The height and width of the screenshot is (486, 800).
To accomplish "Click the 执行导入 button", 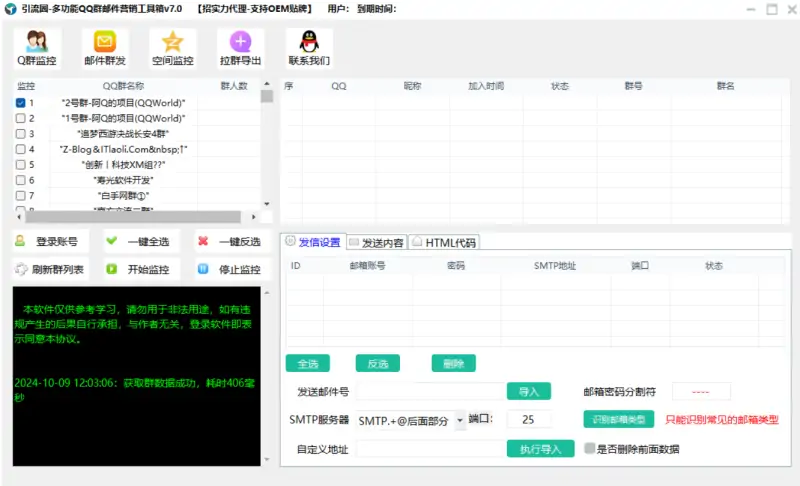I will tap(540, 449).
